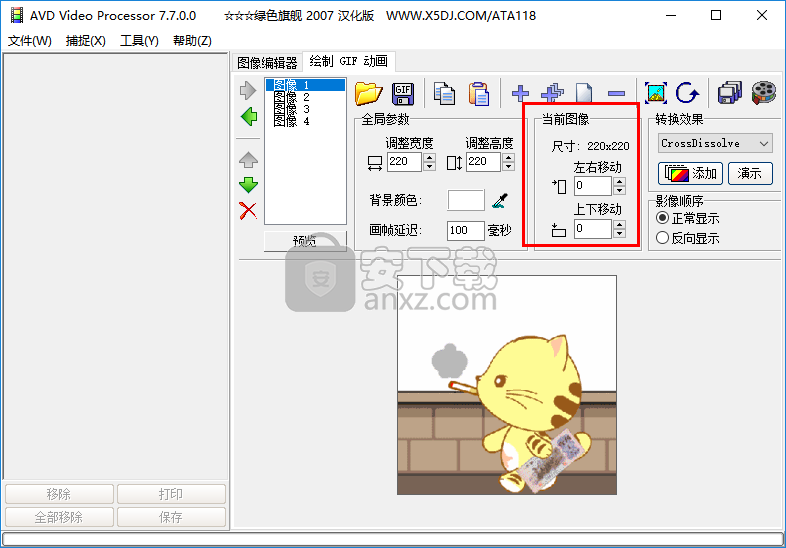The height and width of the screenshot is (548, 786).
Task: Save as GIF using the floppy icon
Action: (403, 93)
